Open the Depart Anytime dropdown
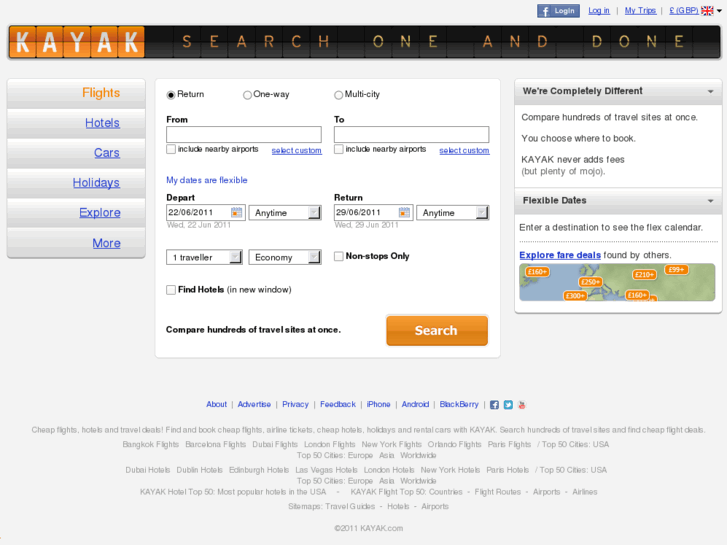This screenshot has width=727, height=545. (285, 212)
